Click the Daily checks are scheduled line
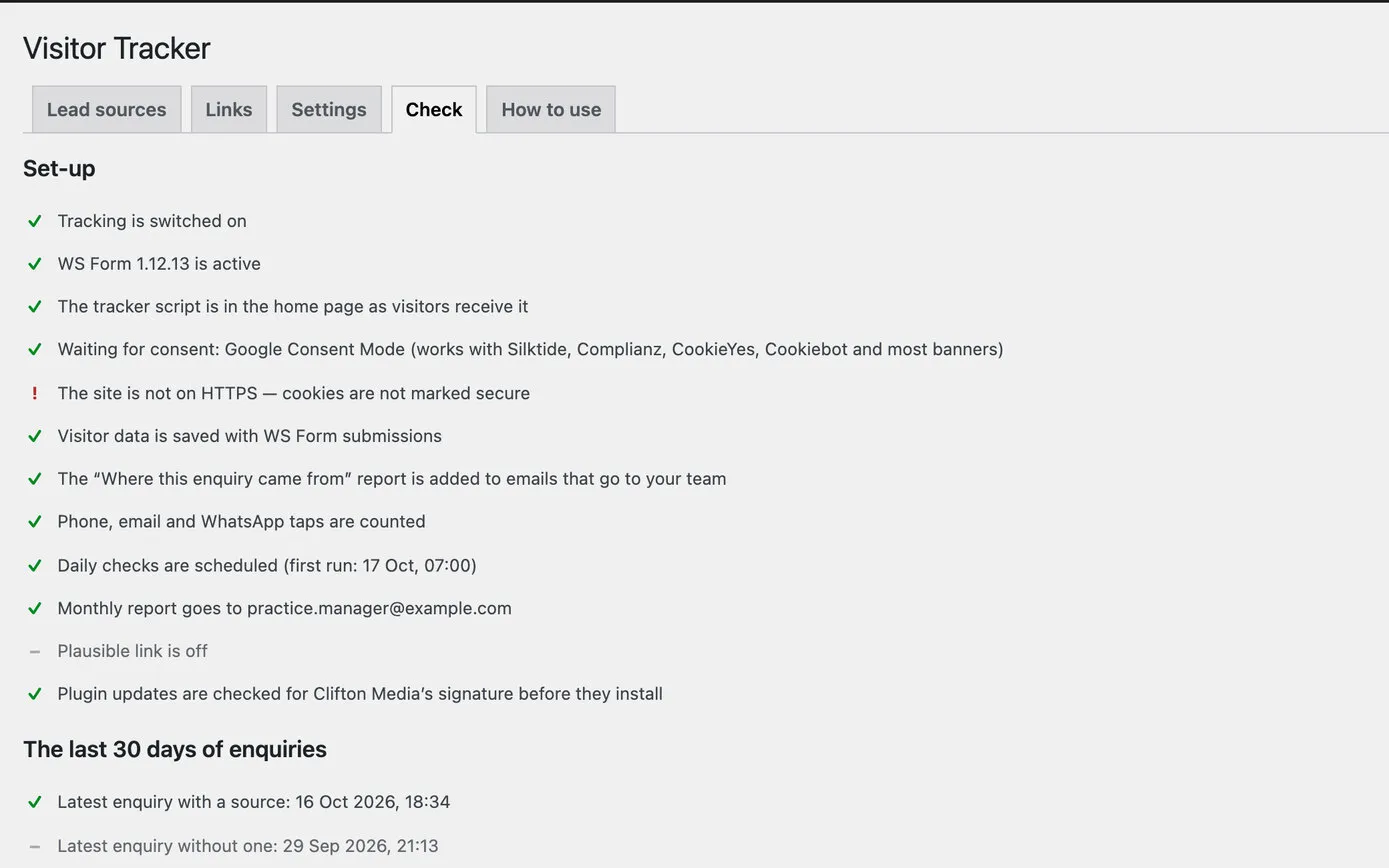Viewport: 1389px width, 868px height. point(267,566)
